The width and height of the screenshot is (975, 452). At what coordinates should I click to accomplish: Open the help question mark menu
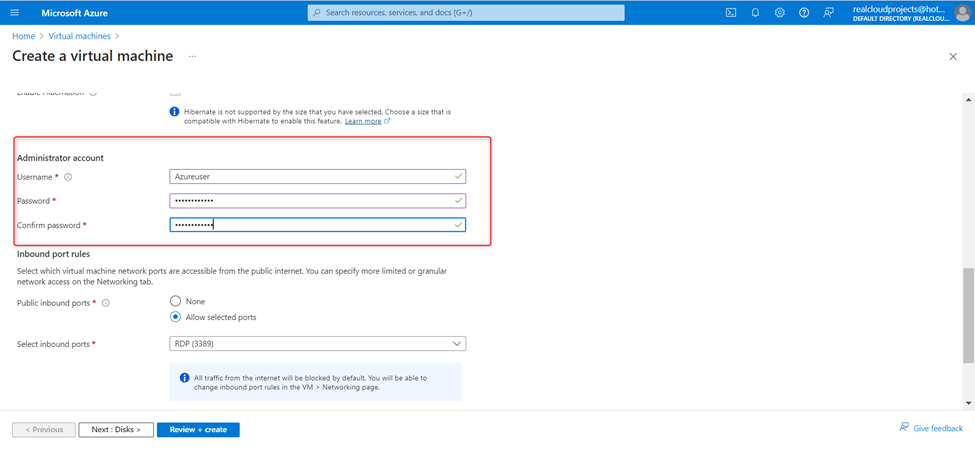click(804, 12)
